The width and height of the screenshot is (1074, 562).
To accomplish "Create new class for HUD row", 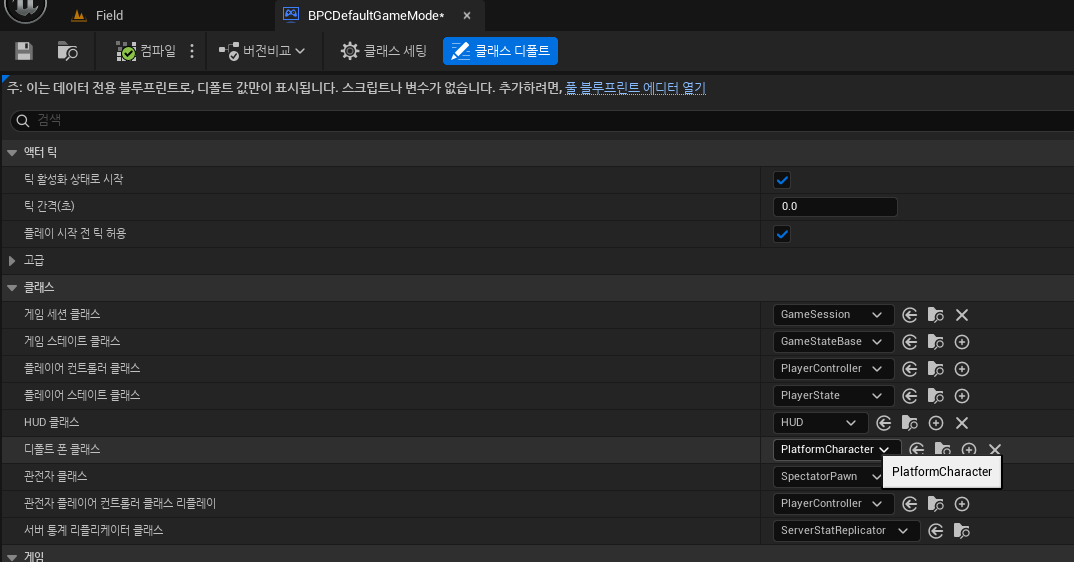I will point(936,423).
